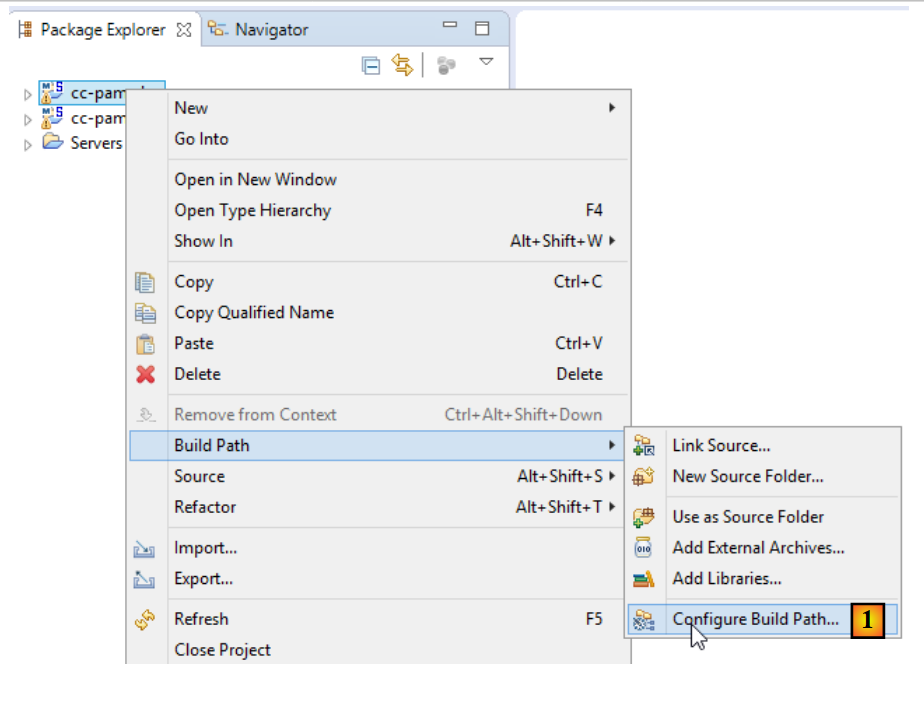Image resolution: width=924 pixels, height=708 pixels.
Task: Select the second cc-pam project
Action: pyautogui.click(x=97, y=118)
